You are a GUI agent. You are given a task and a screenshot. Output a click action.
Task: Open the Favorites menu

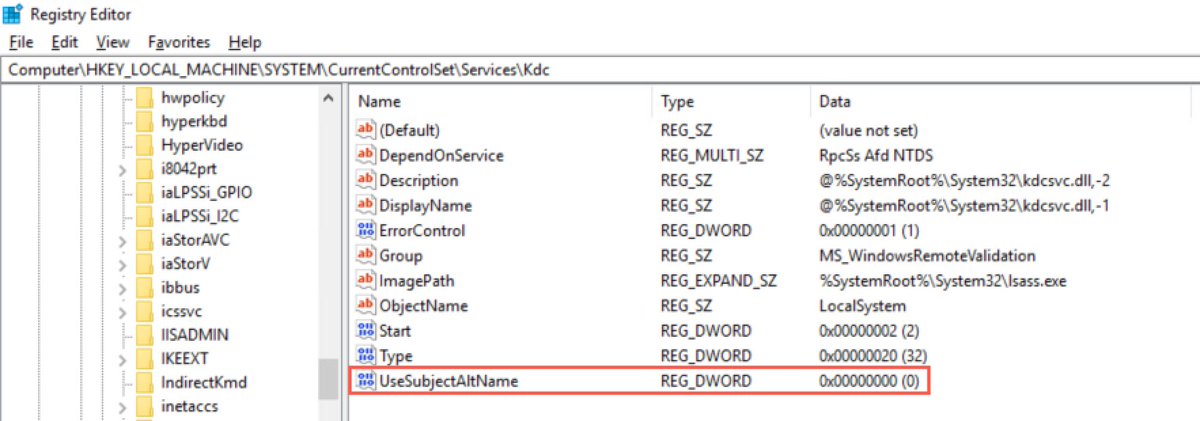[179, 42]
